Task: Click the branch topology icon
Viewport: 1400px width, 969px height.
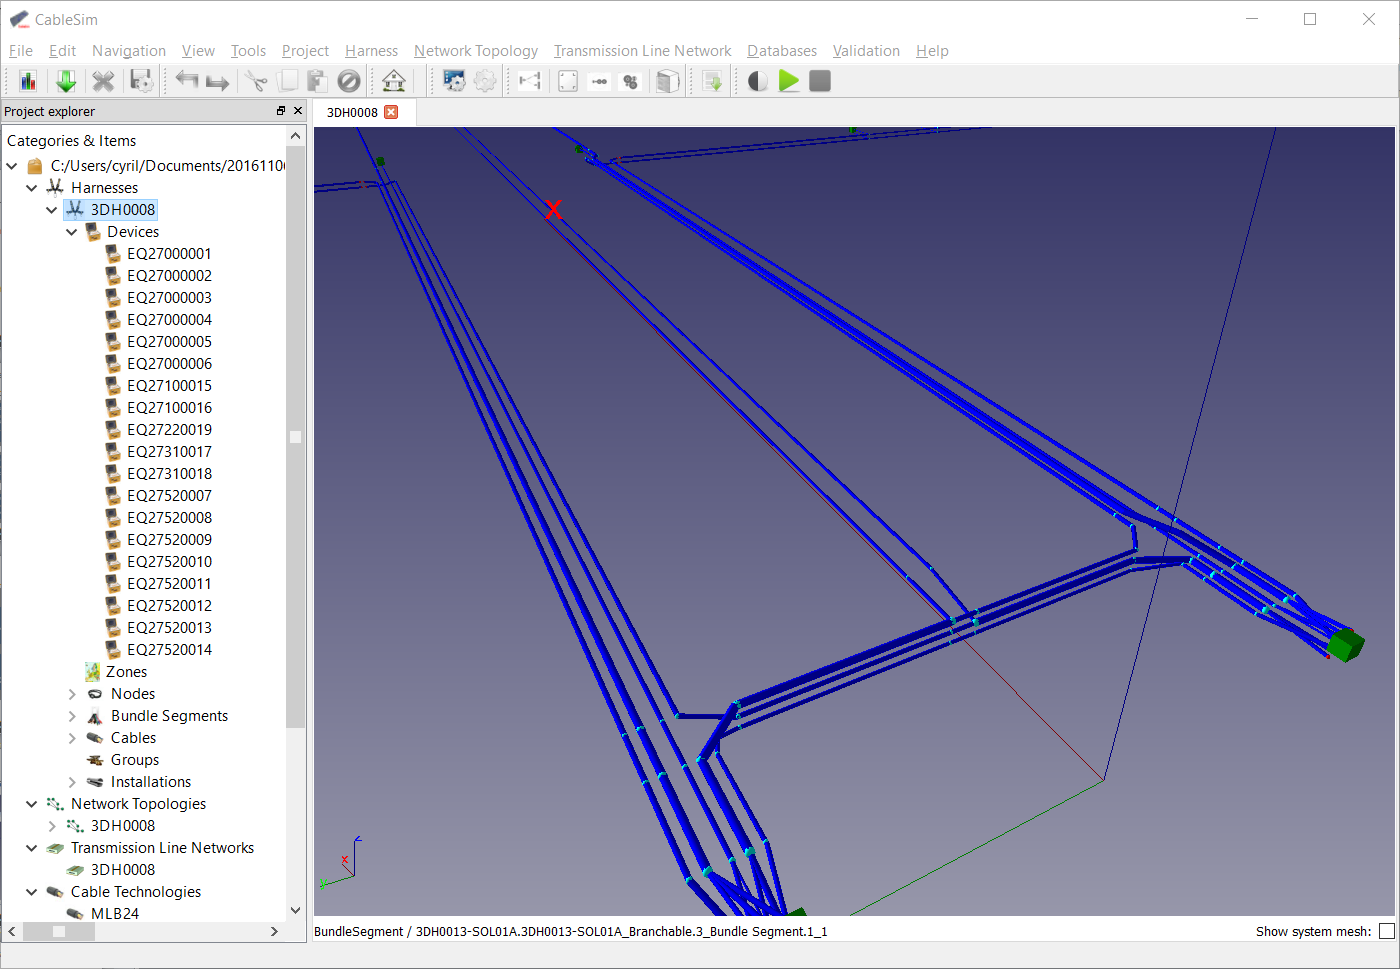Action: [x=530, y=81]
